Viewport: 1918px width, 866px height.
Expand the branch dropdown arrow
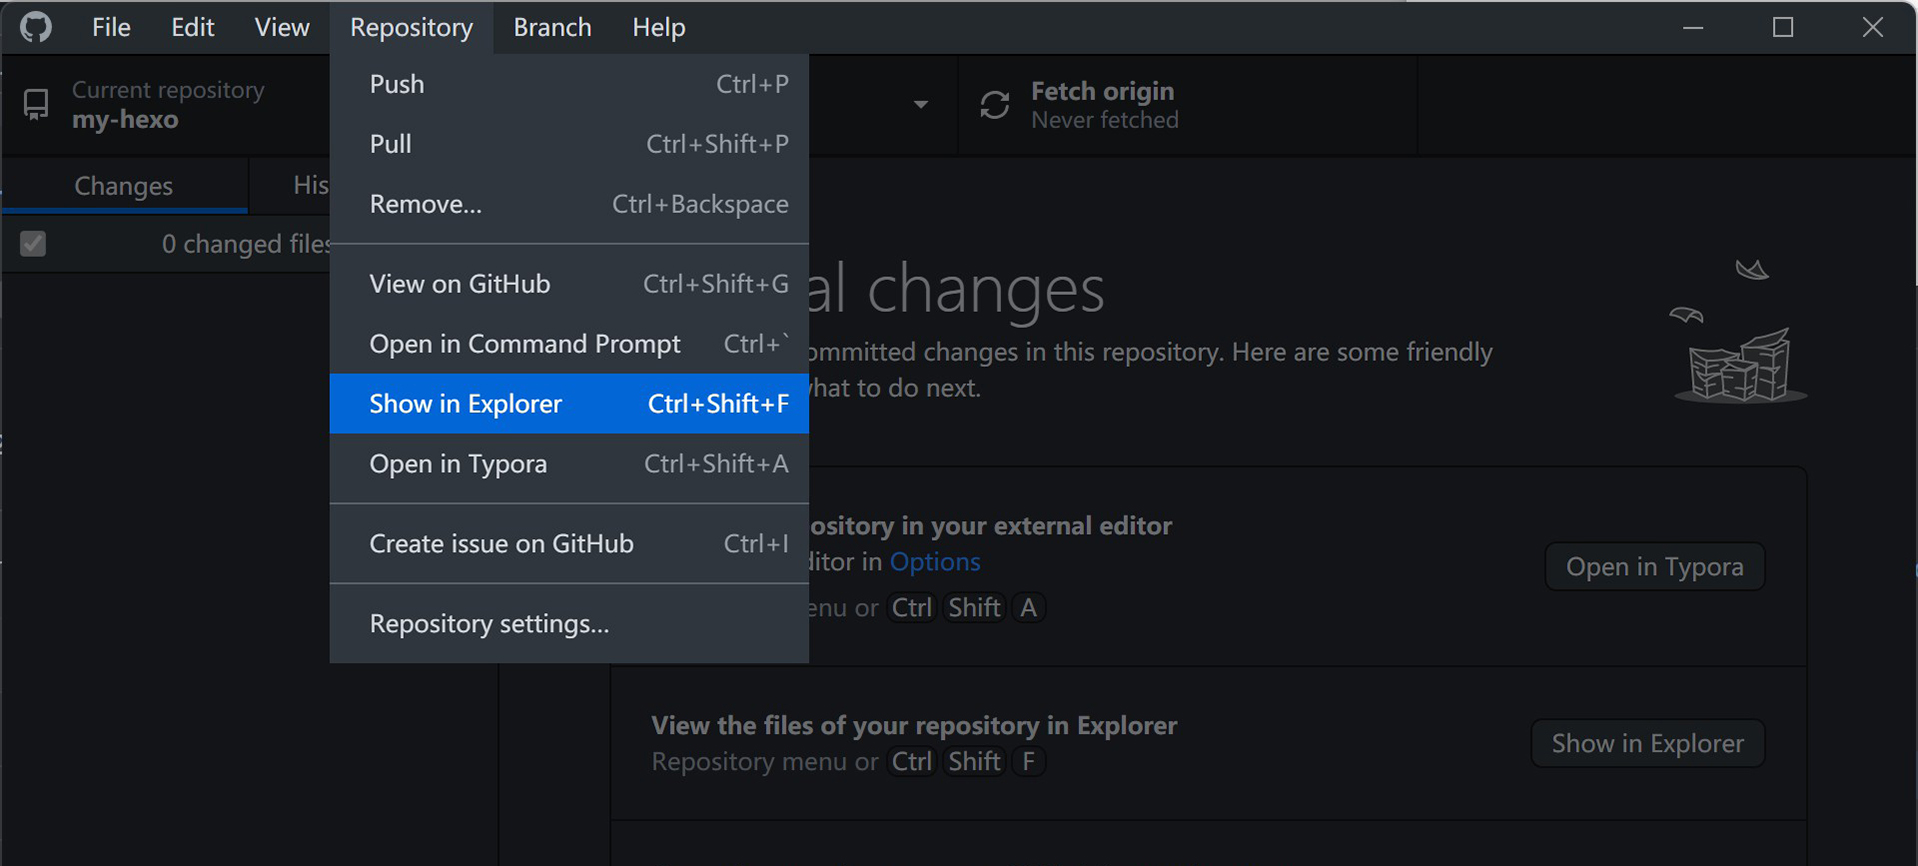[920, 105]
